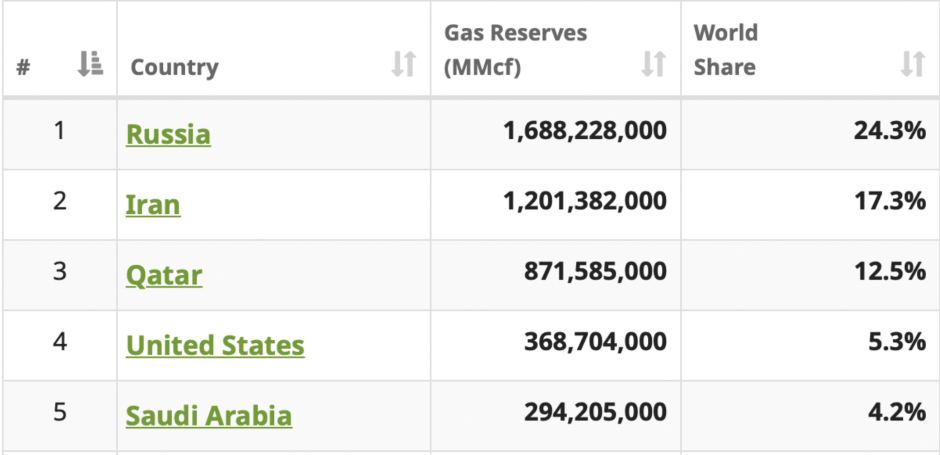Click the 'Country' header label text
The image size is (940, 455).
[x=174, y=68]
